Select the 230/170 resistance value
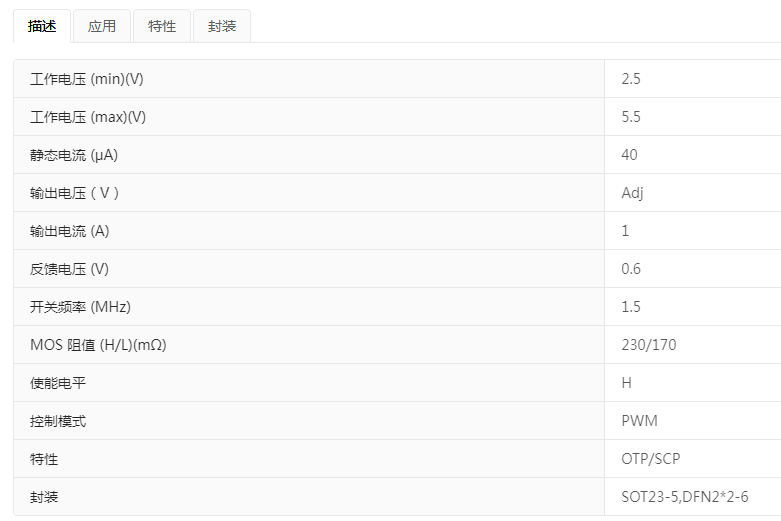Screen dimensions: 781x521 [x=649, y=345]
